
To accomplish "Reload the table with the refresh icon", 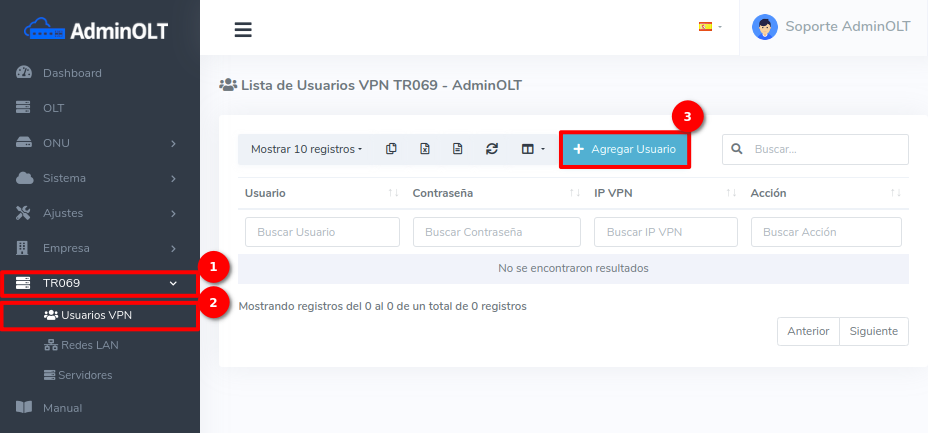I will pos(491,149).
